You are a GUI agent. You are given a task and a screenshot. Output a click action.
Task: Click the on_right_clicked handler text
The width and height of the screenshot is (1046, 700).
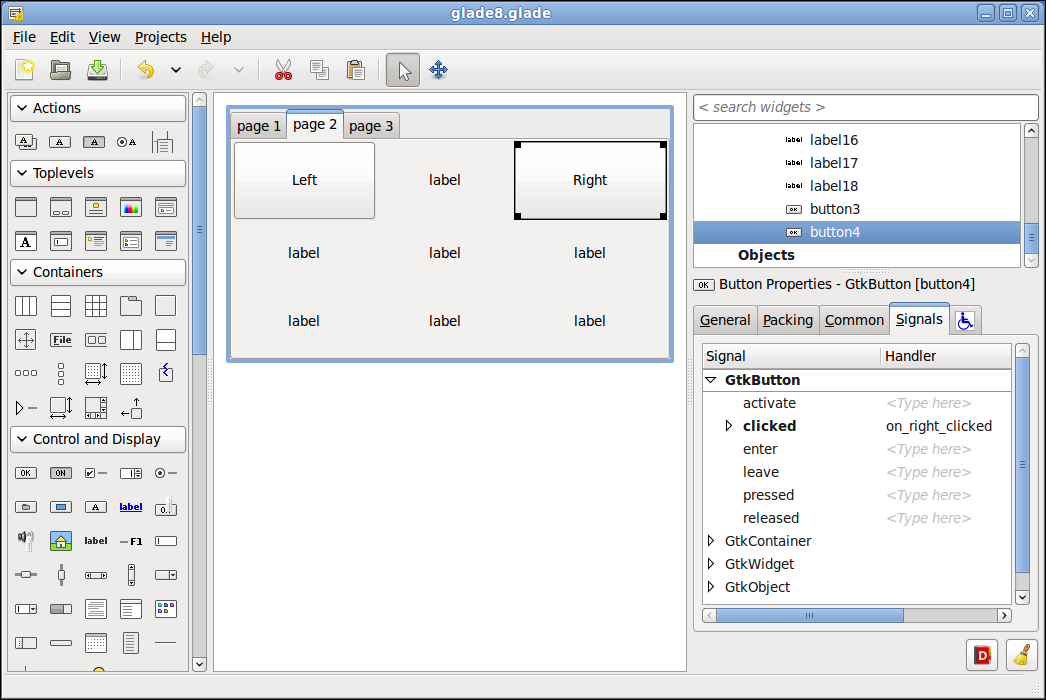coord(939,426)
